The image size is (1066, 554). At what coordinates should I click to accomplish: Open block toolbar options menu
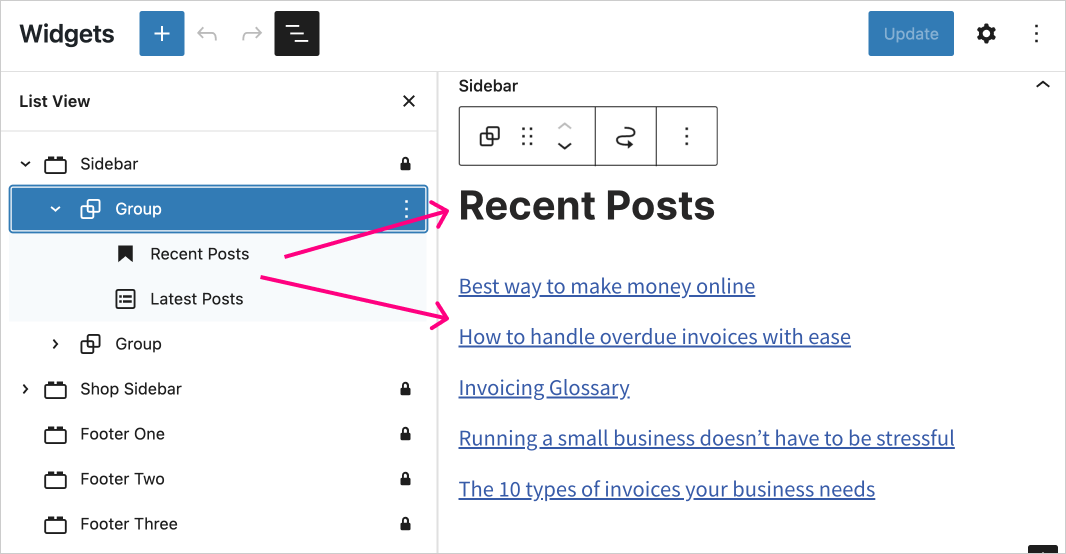coord(687,136)
